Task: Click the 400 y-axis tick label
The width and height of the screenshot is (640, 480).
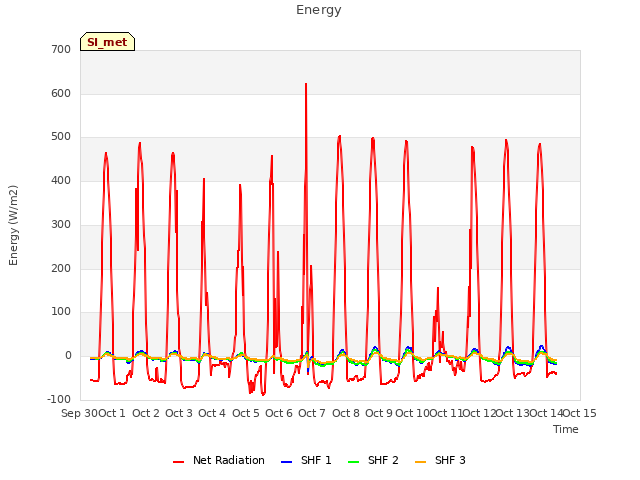Action: [61, 180]
